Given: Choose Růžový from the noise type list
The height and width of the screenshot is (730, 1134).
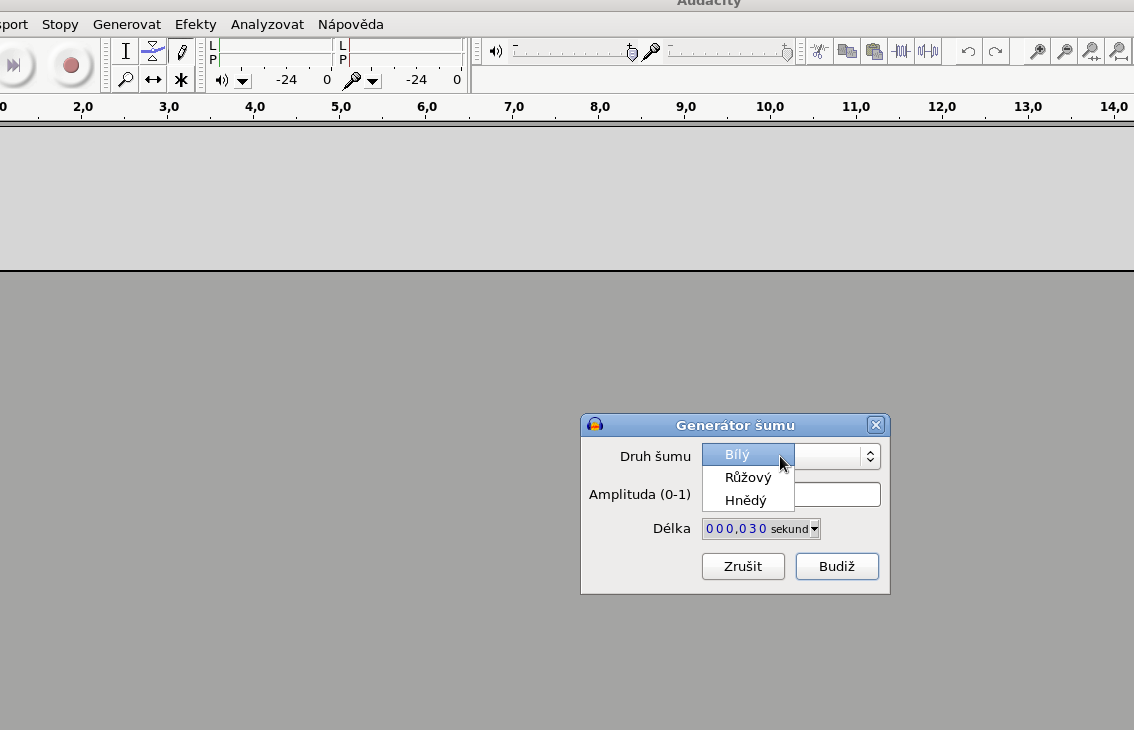Looking at the screenshot, I should 748,477.
